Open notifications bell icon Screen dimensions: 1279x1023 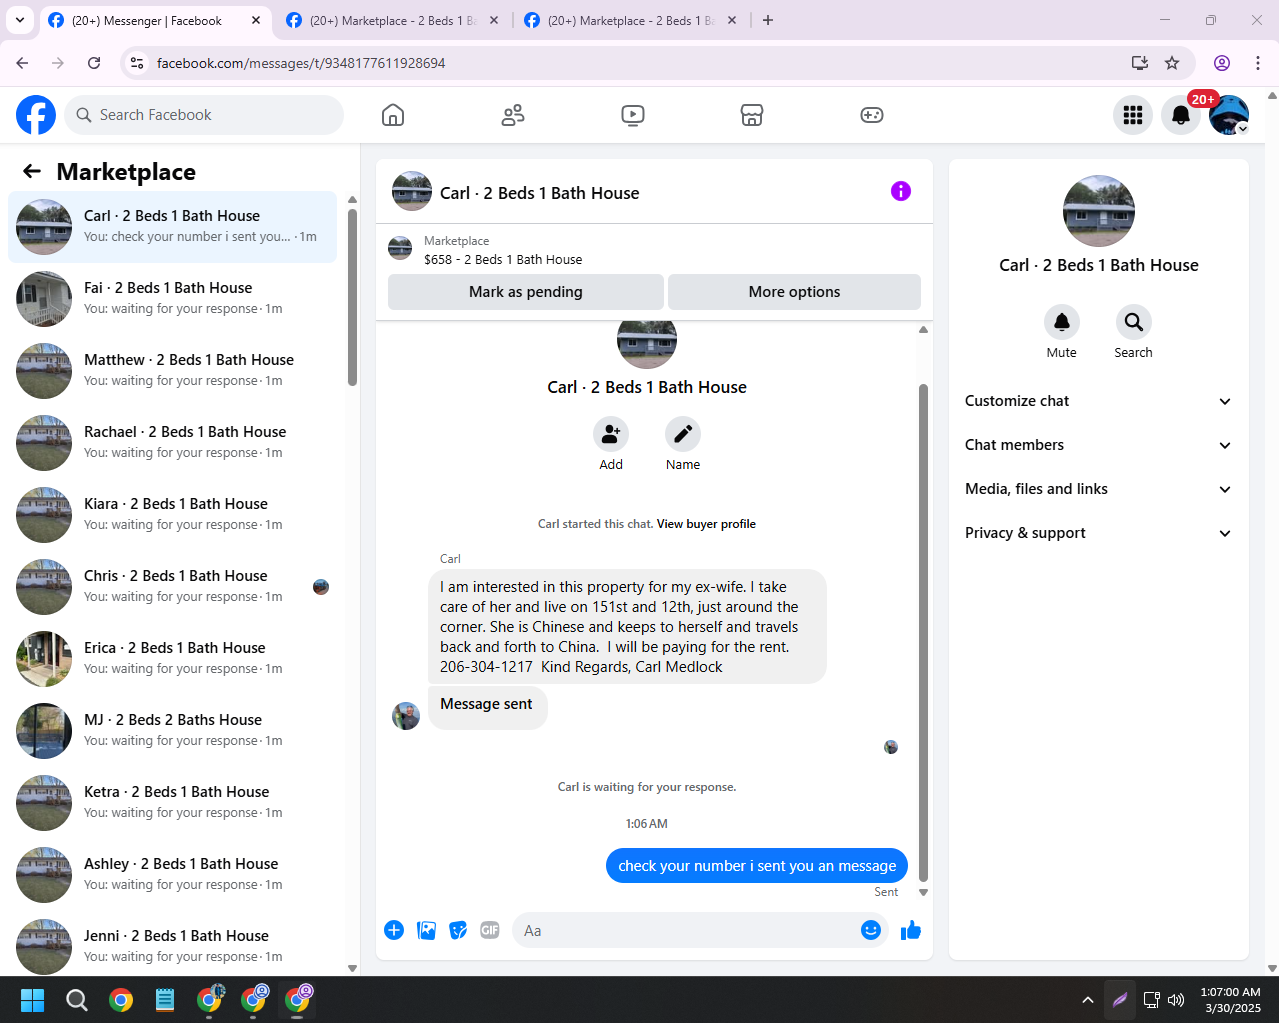coord(1181,115)
